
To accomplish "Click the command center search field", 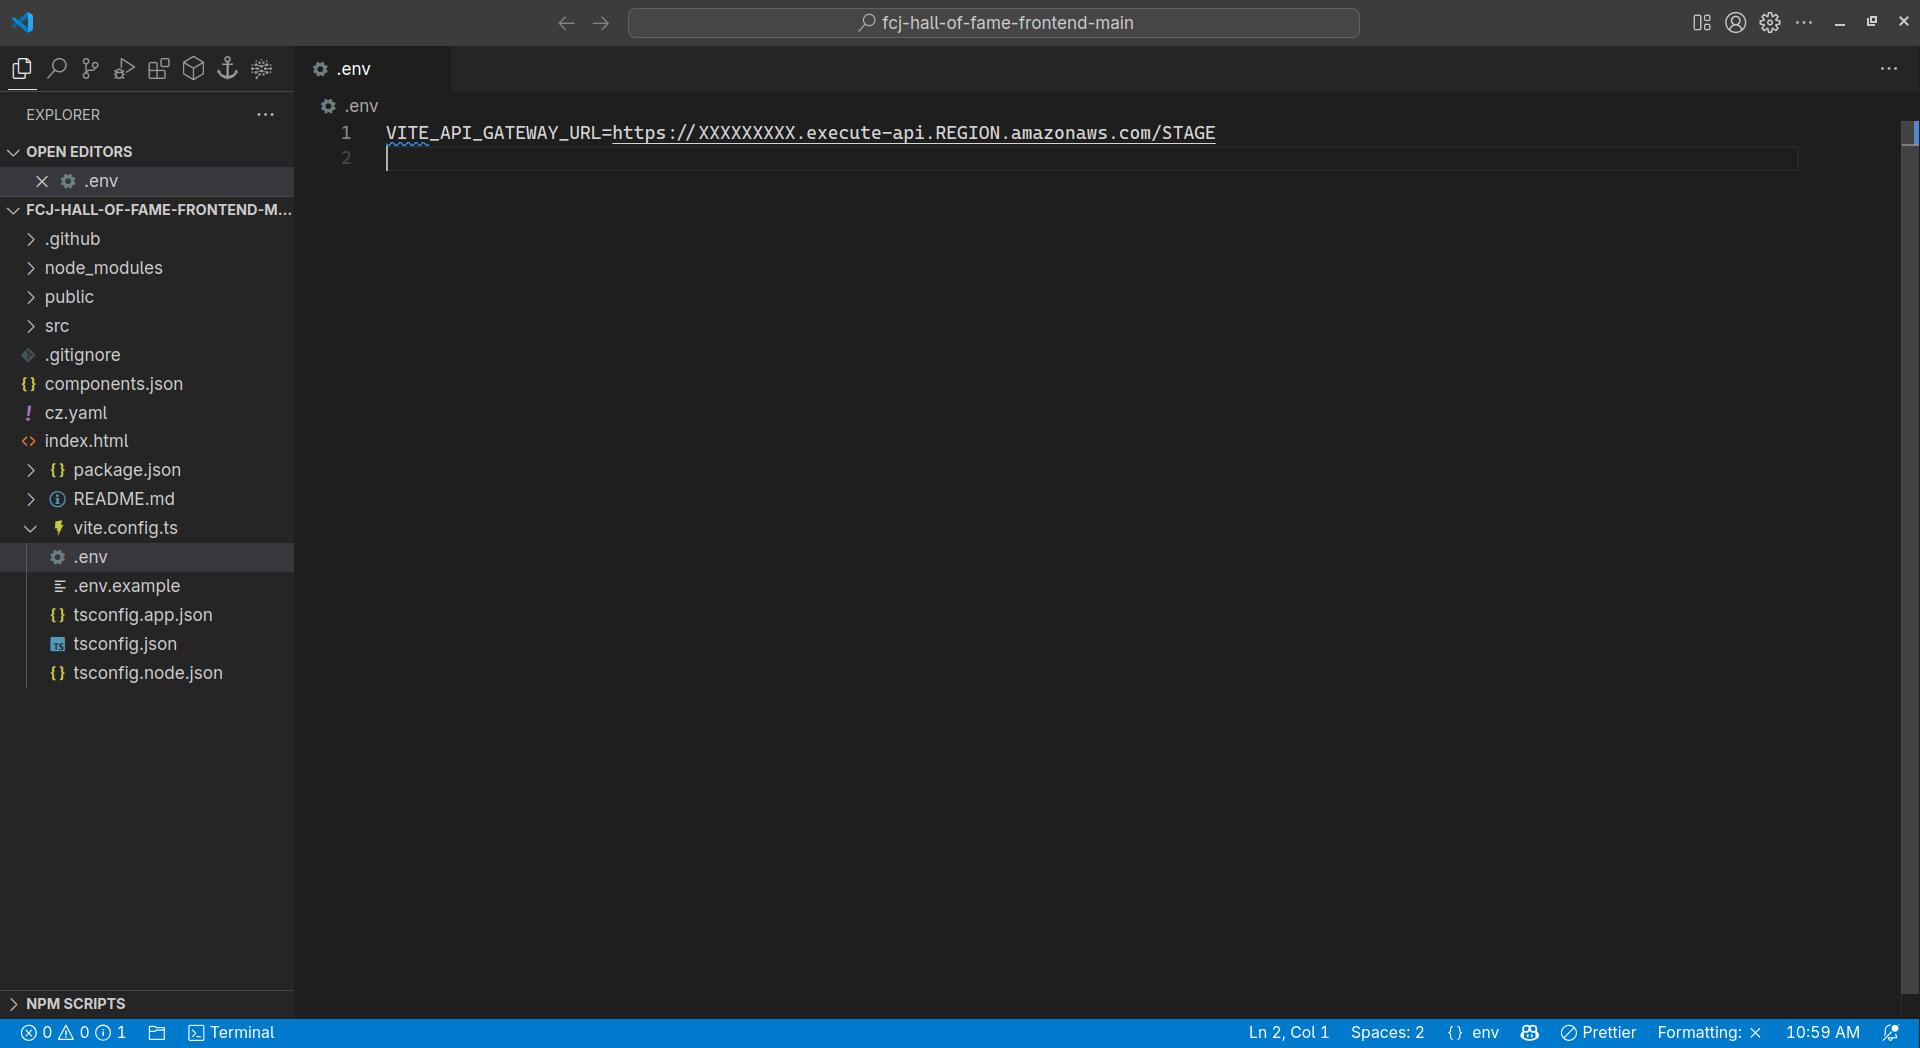I will 993,23.
